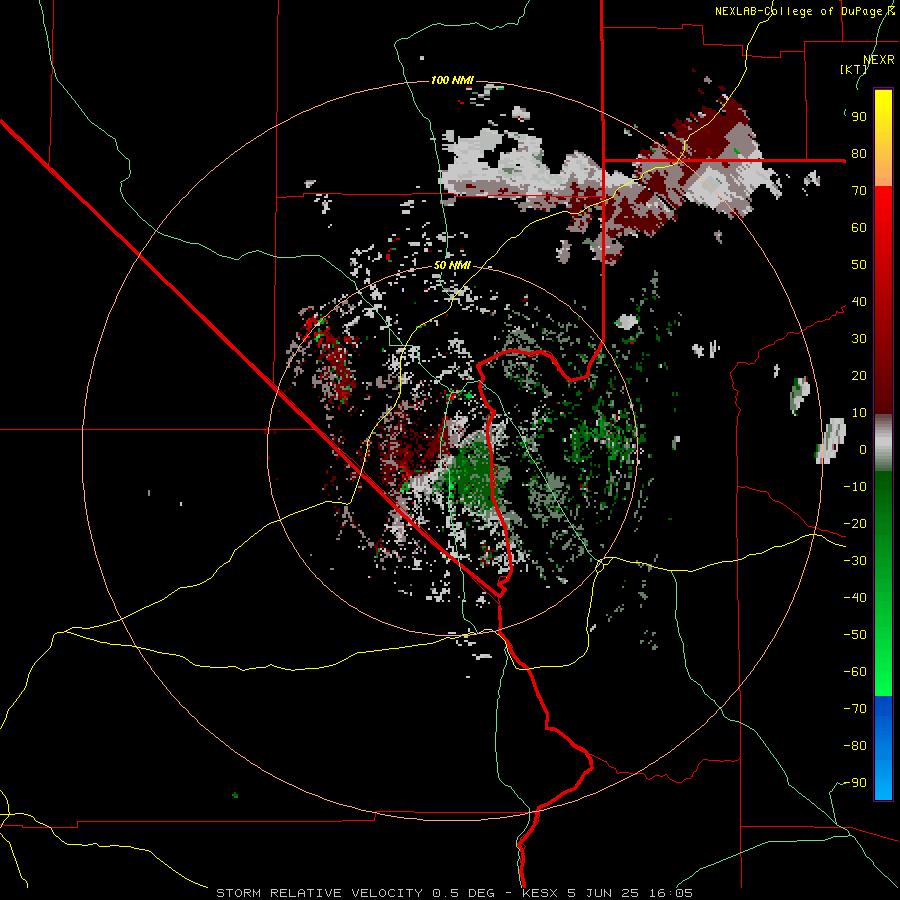Click the blue bottom segment of color bar
Image resolution: width=900 pixels, height=900 pixels.
coord(883,748)
